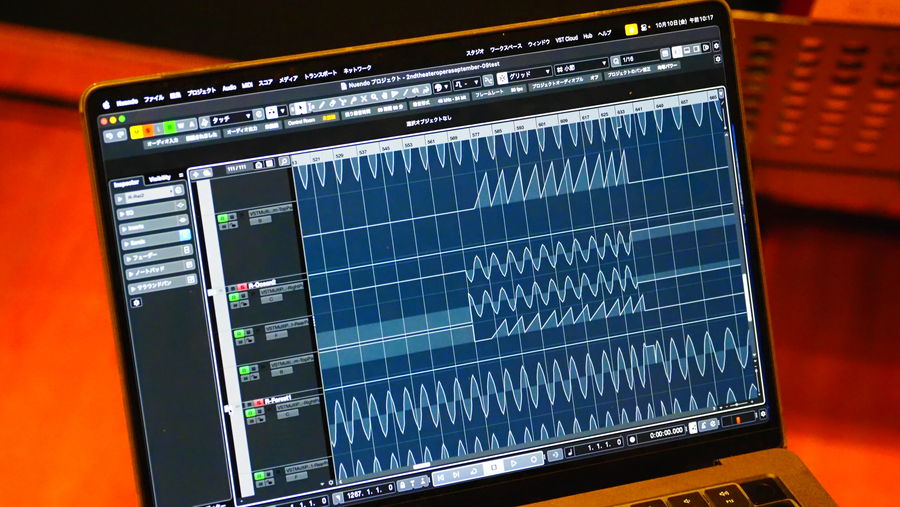This screenshot has width=900, height=507.
Task: Click the add track plus icon
Action: [x=195, y=173]
